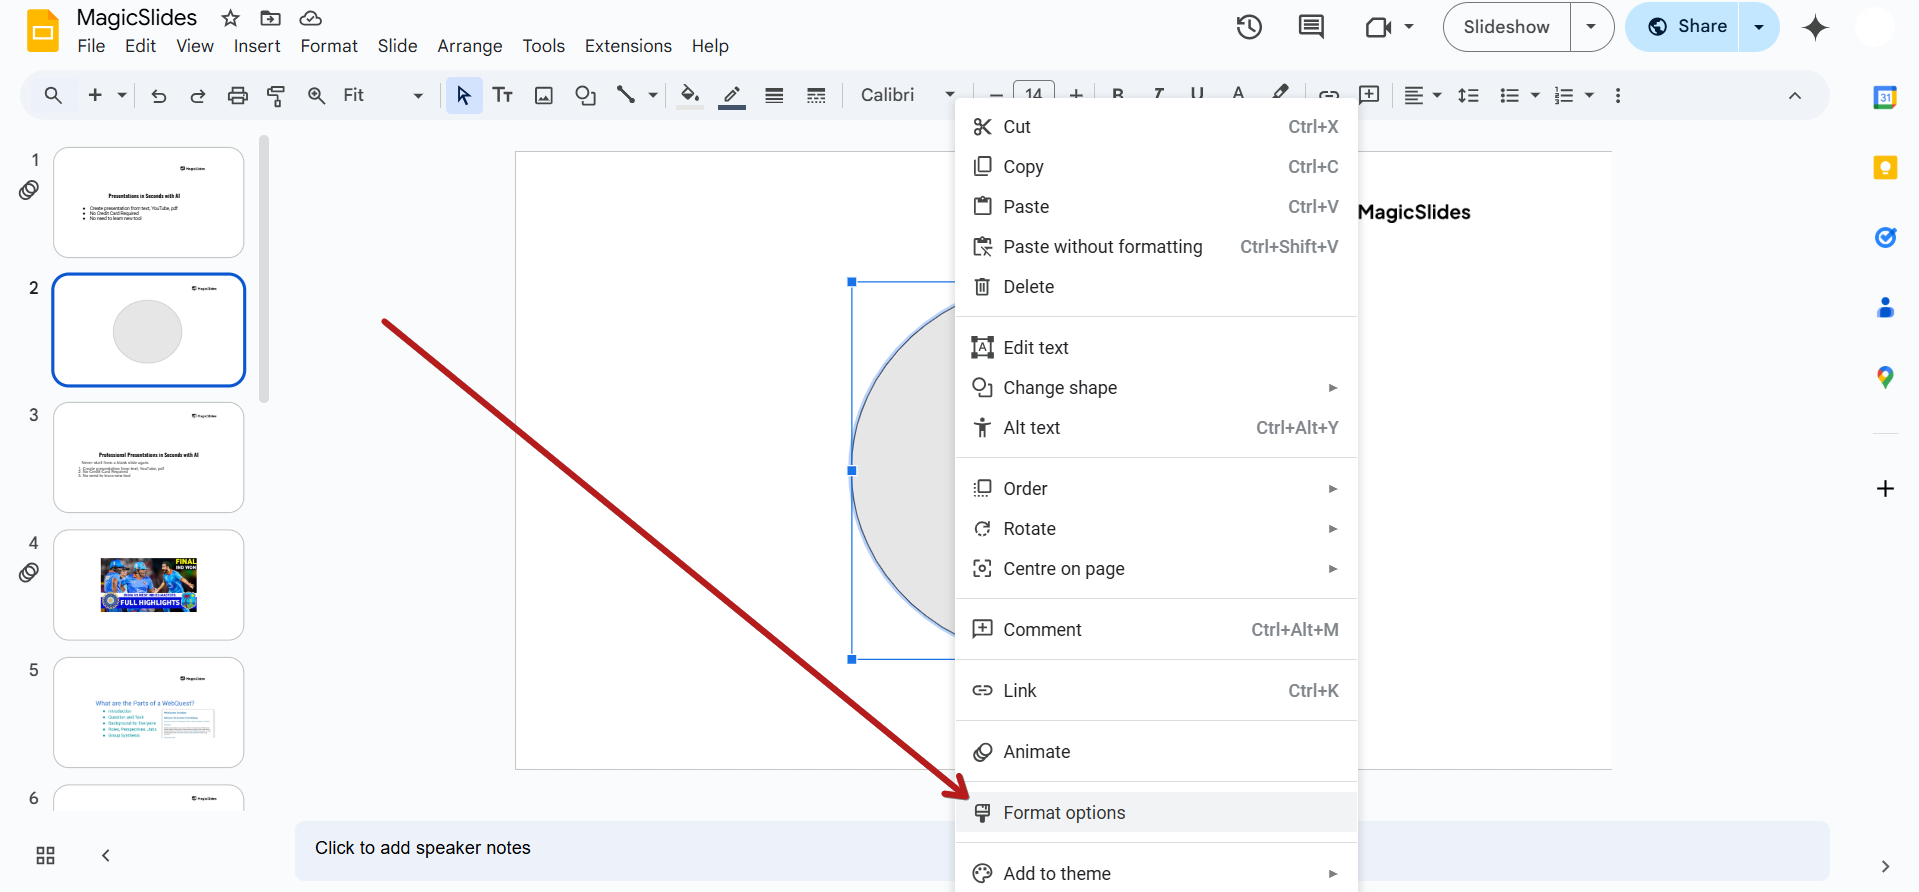Open line spacing options
Viewport: 1919px width, 892px height.
(x=1468, y=95)
